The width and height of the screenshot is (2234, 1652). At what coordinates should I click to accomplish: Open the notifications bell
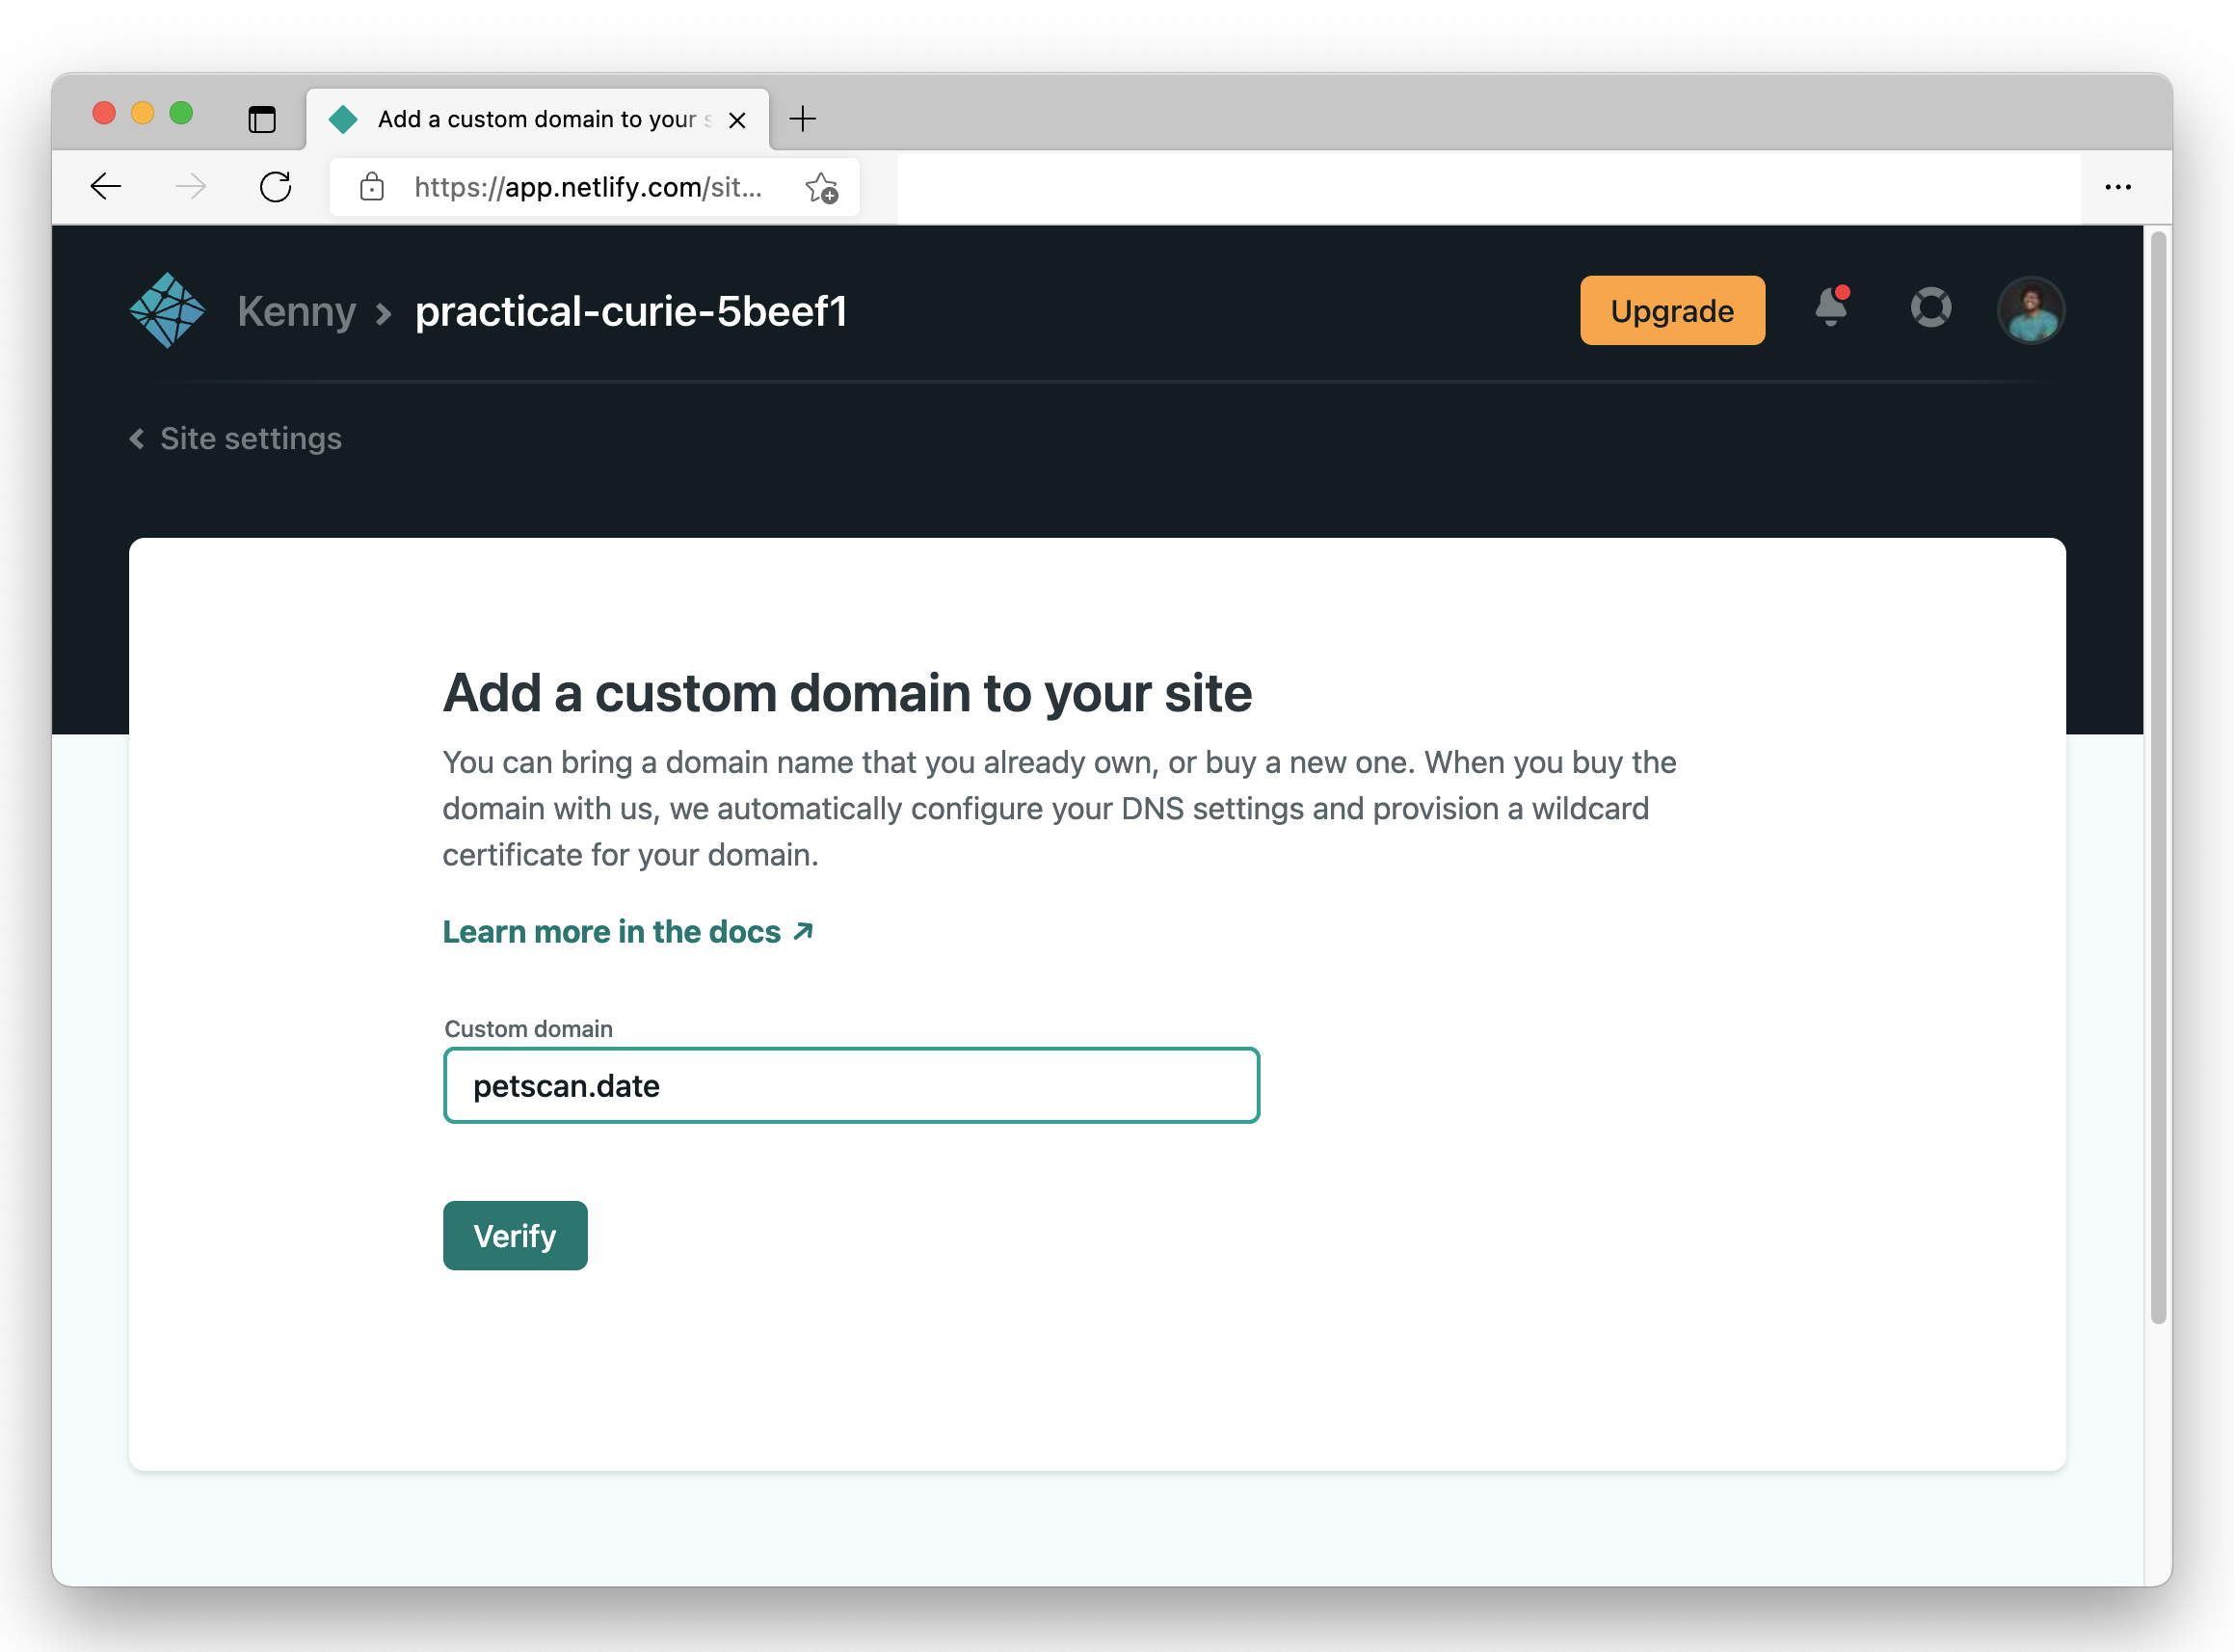(x=1831, y=308)
